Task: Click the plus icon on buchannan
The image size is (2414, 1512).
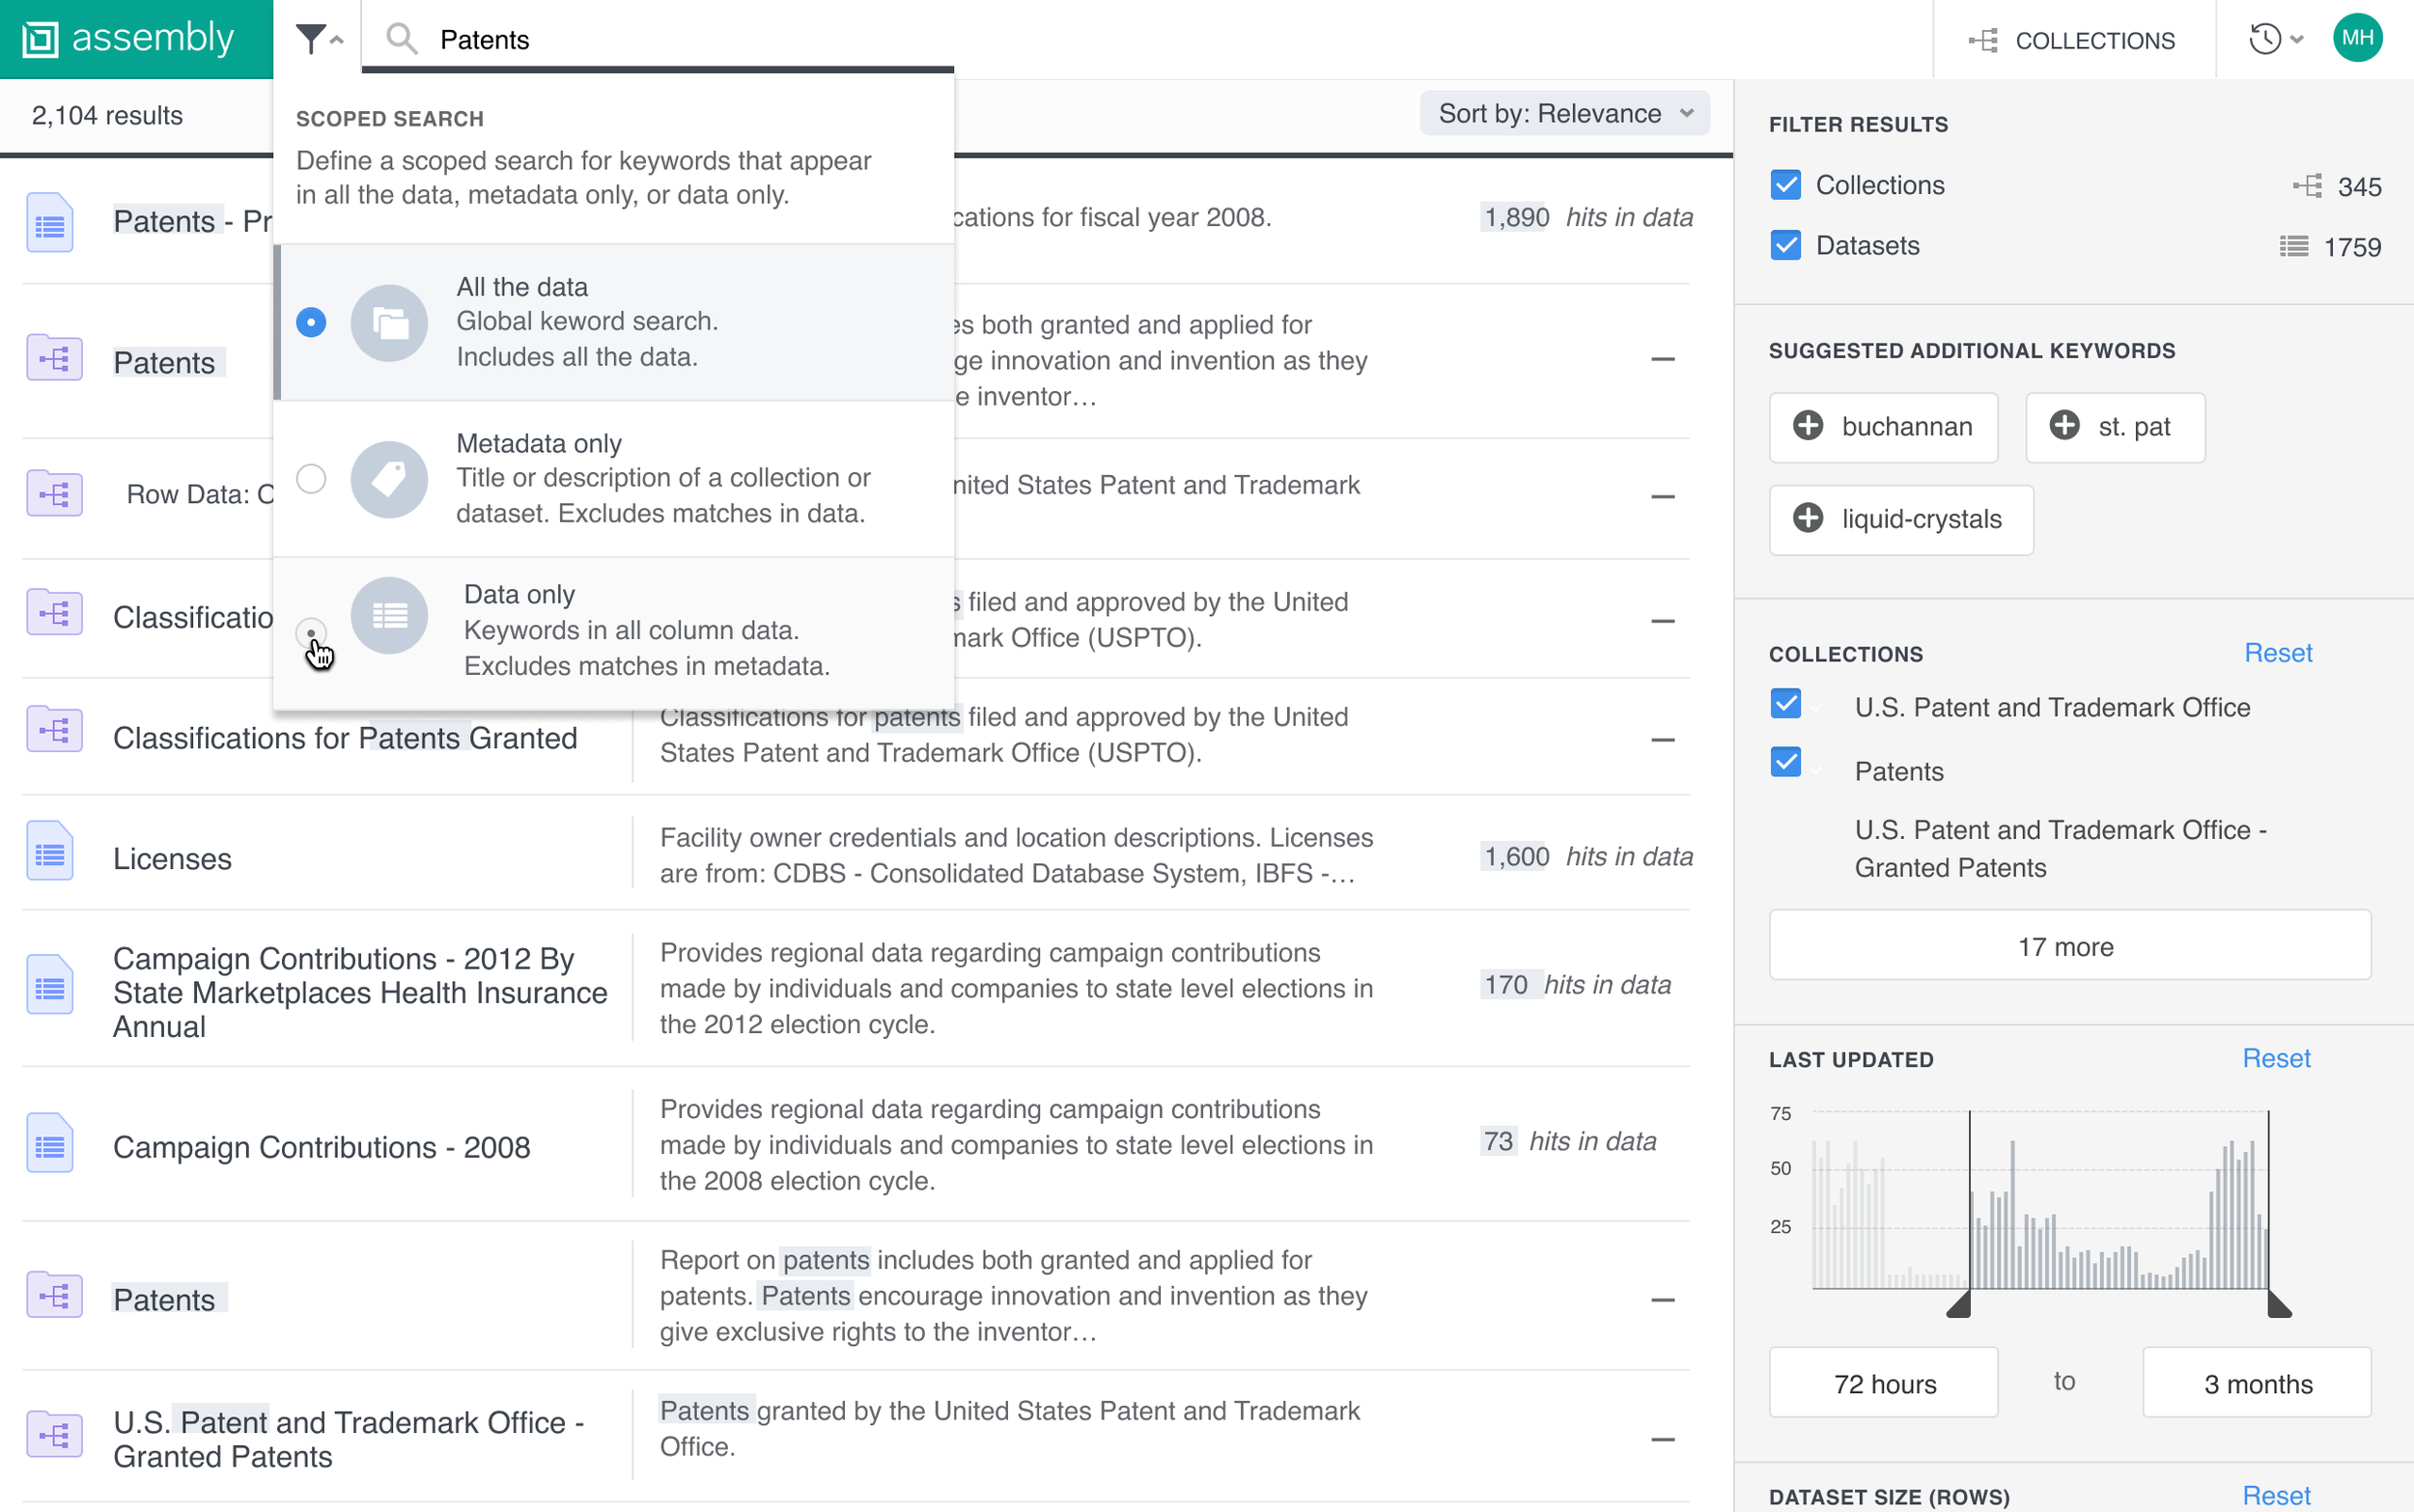Action: pyautogui.click(x=1807, y=426)
